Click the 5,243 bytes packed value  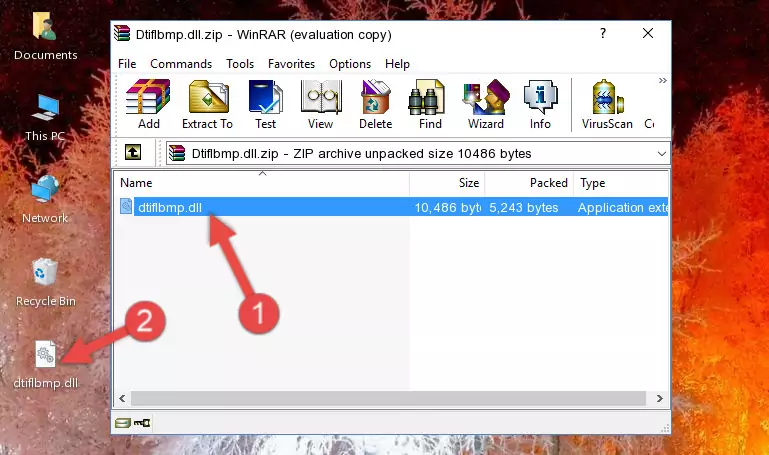click(523, 208)
